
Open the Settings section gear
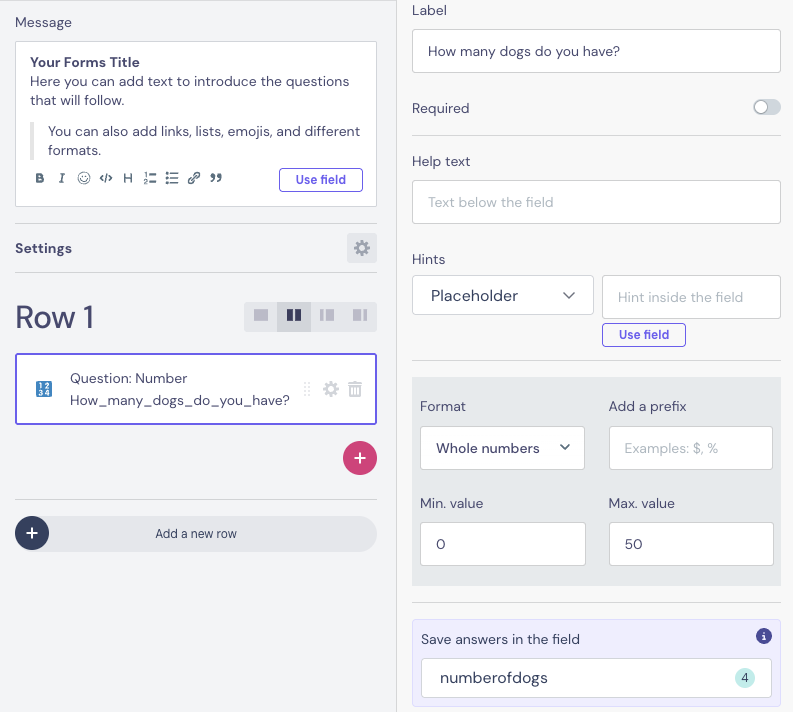[362, 248]
